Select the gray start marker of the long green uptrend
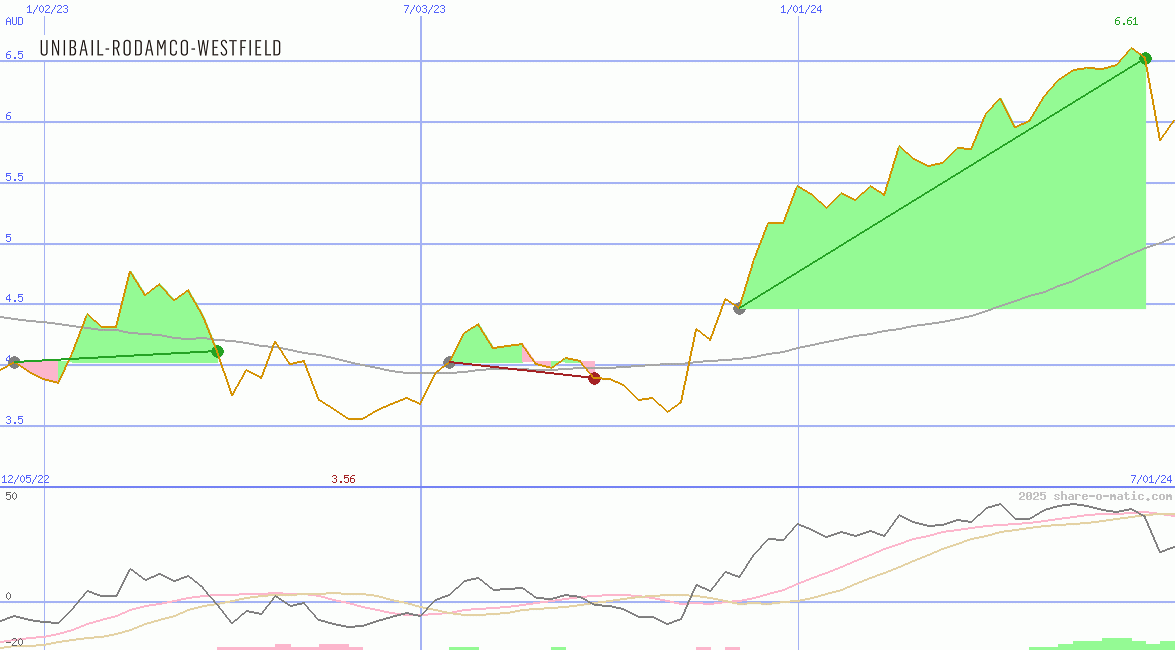Viewport: 1175px width, 650px height. pyautogui.click(x=739, y=308)
